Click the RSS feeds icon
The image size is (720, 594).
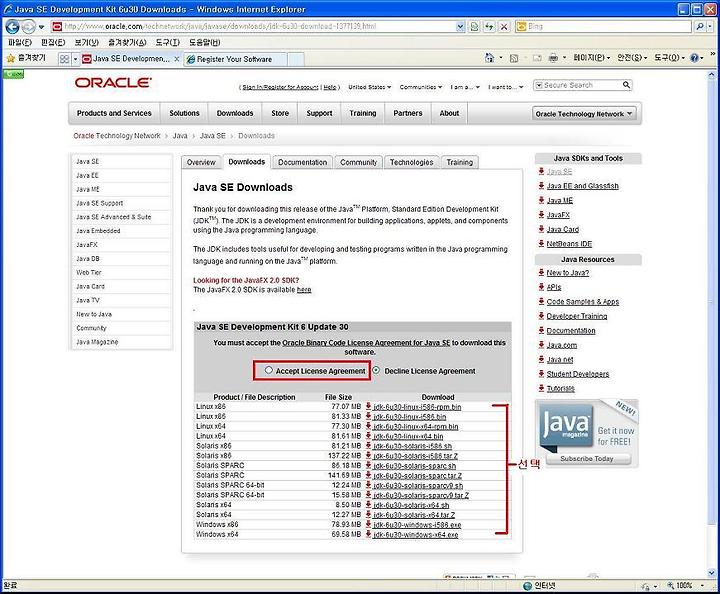[514, 58]
